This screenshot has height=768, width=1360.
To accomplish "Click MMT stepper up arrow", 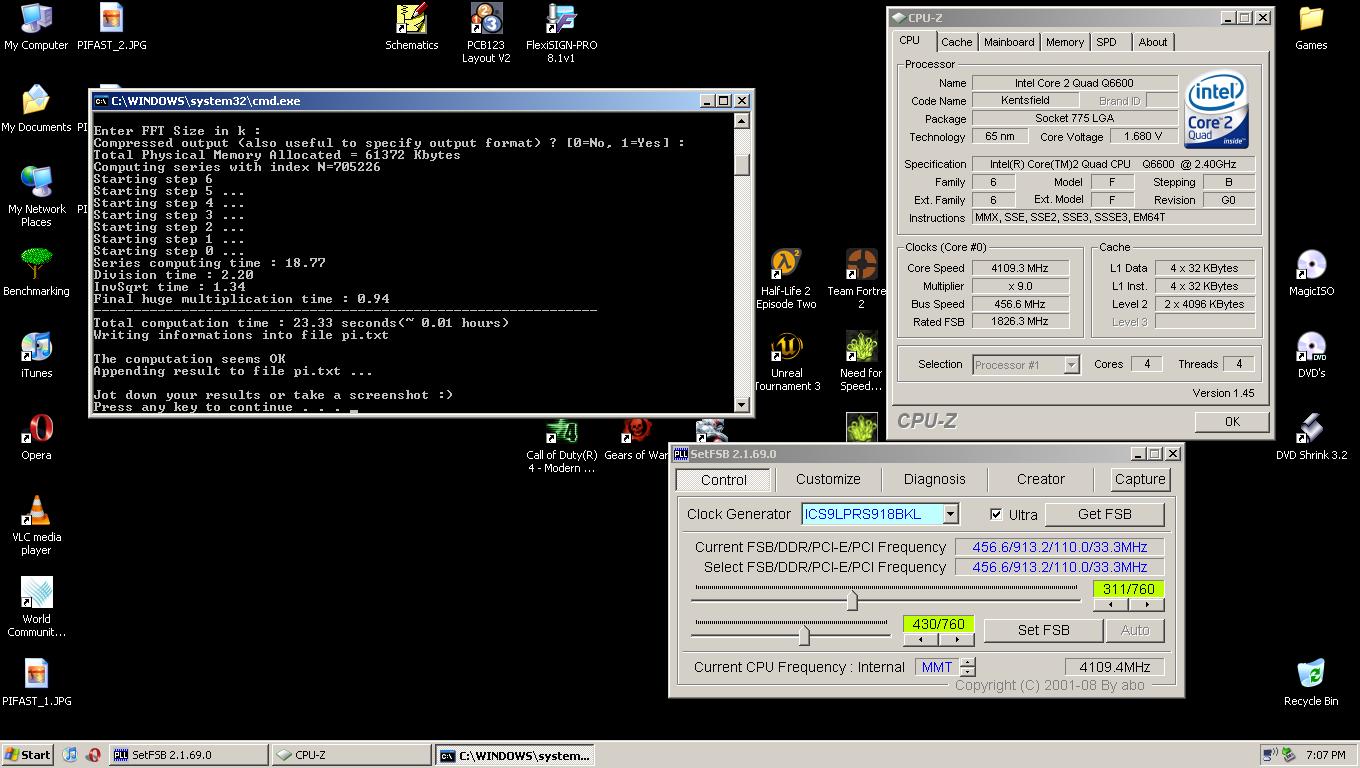I will click(x=967, y=662).
